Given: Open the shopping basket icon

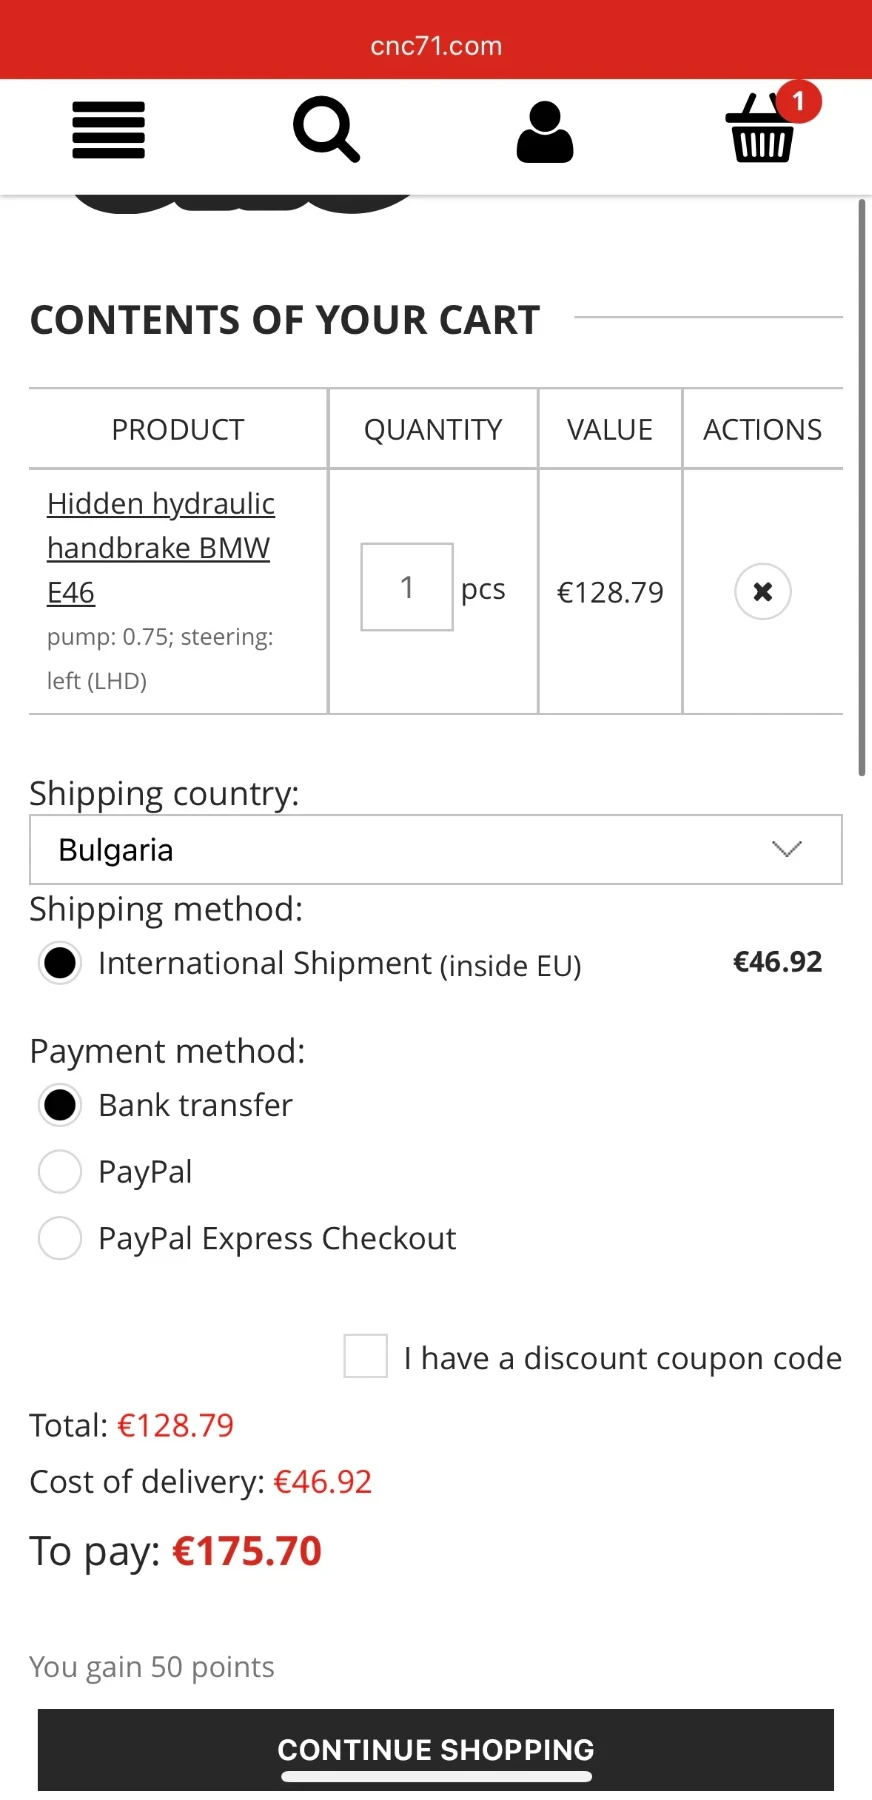Looking at the screenshot, I should click(x=760, y=132).
